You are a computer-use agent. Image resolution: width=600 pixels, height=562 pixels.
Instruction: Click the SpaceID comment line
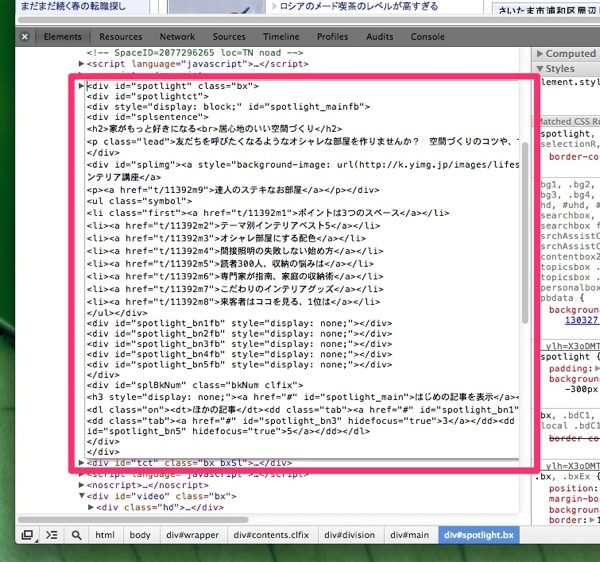pos(195,53)
